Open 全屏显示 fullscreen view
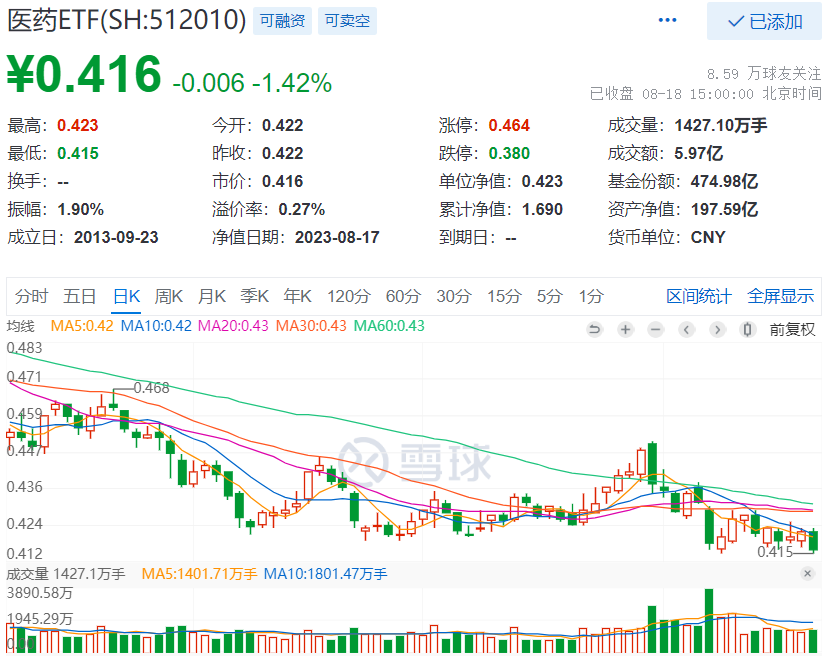The image size is (824, 656). tap(780, 296)
